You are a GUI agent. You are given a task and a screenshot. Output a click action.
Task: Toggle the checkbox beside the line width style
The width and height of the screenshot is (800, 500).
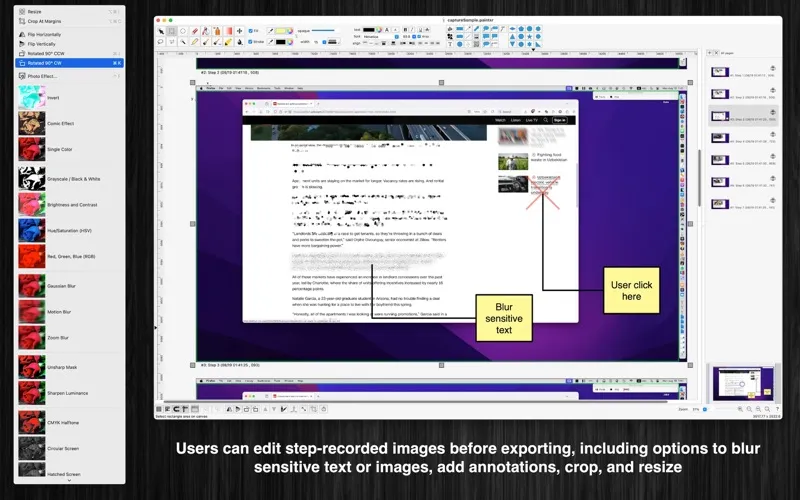pyautogui.click(x=324, y=42)
